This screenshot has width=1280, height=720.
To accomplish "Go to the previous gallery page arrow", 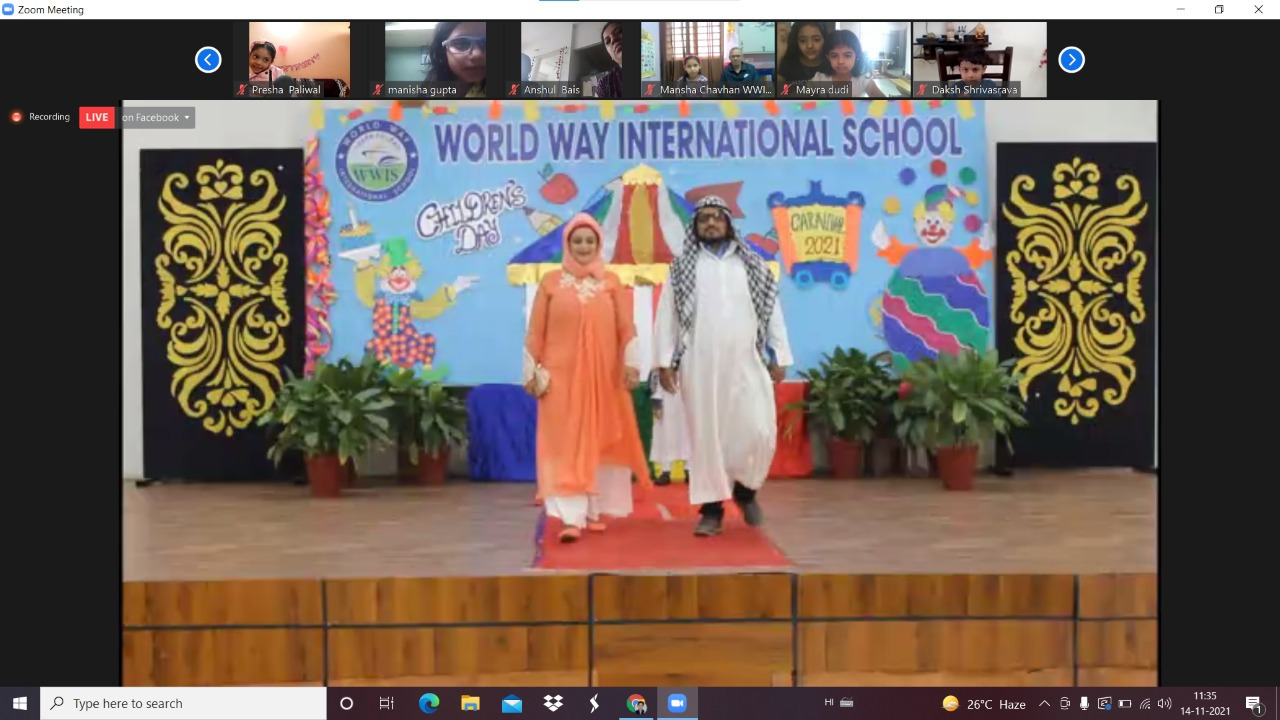I will pyautogui.click(x=208, y=60).
